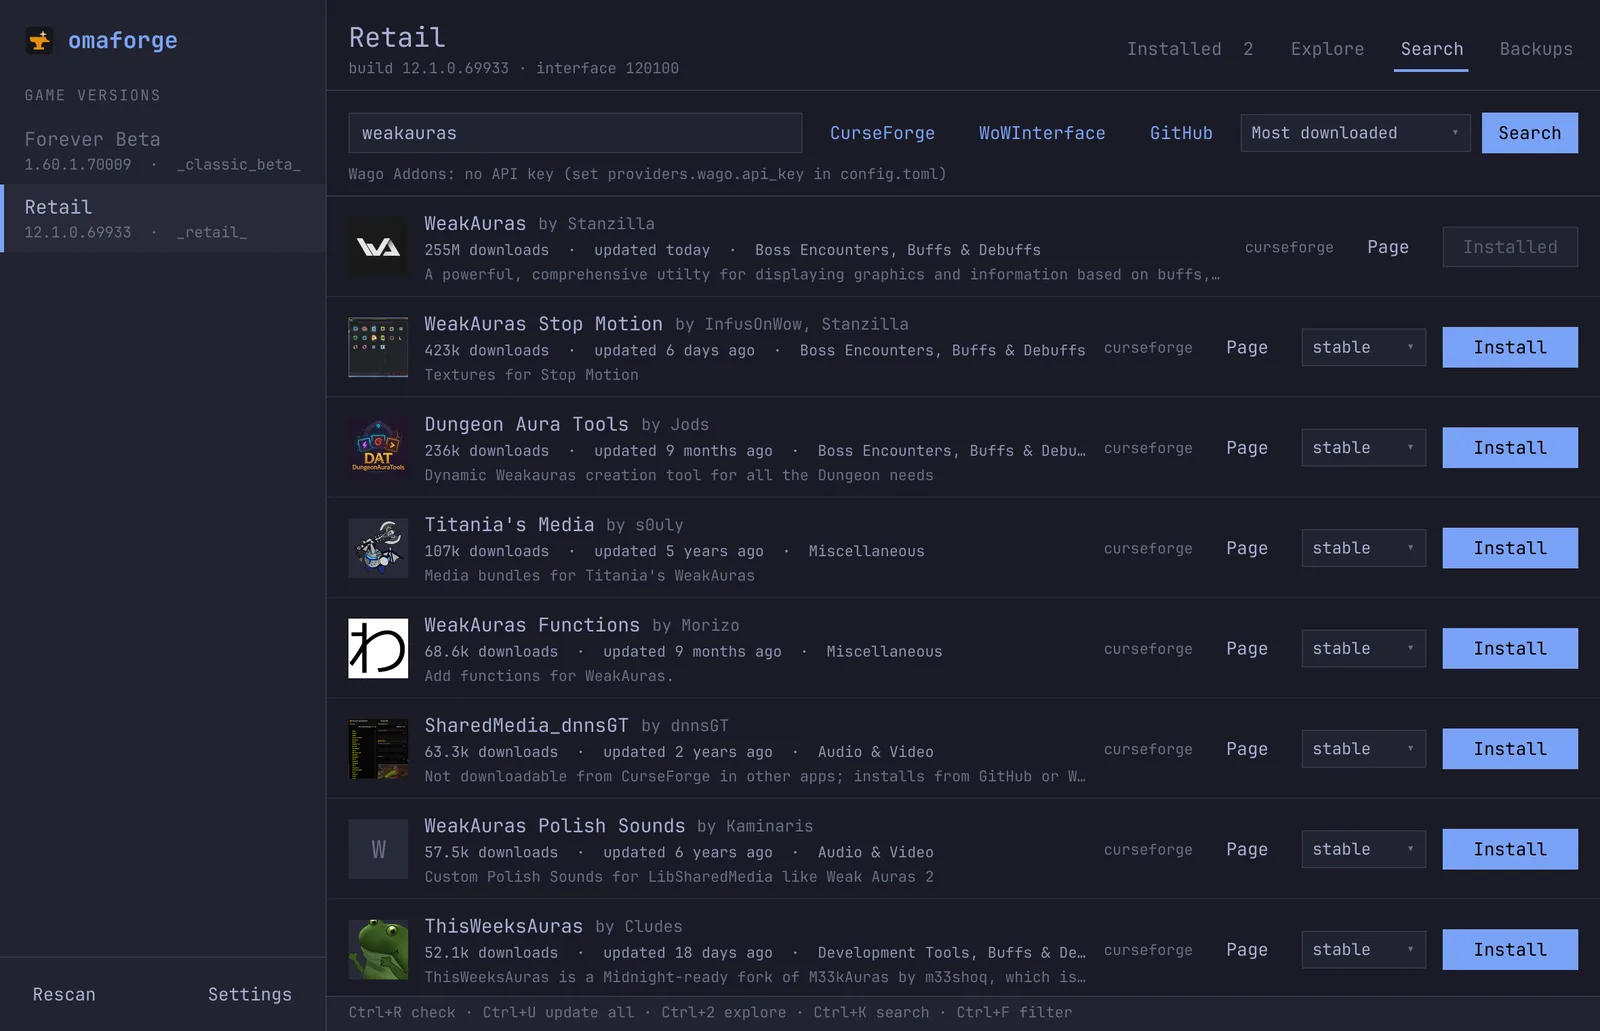This screenshot has width=1600, height=1031.
Task: Open the Page link for Dungeon Aura Tools
Action: tap(1247, 447)
